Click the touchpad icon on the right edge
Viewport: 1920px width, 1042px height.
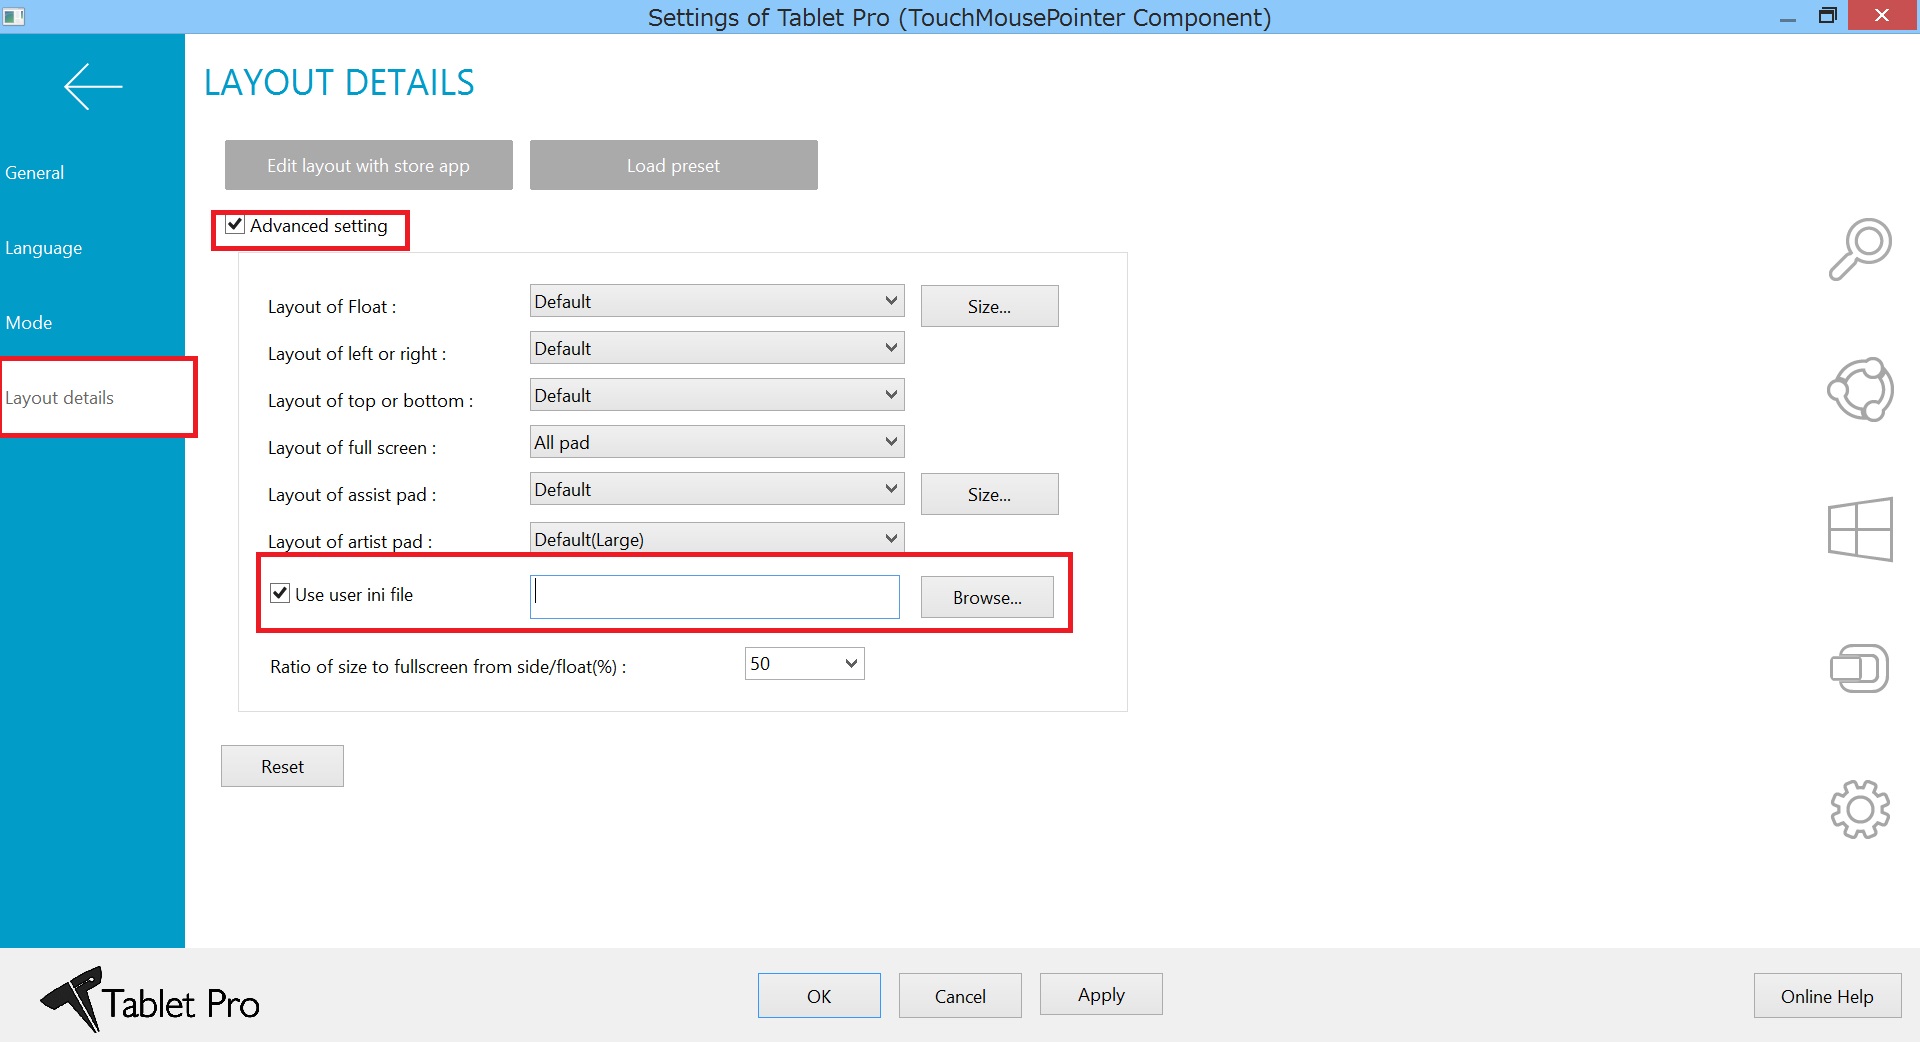coord(1860,668)
